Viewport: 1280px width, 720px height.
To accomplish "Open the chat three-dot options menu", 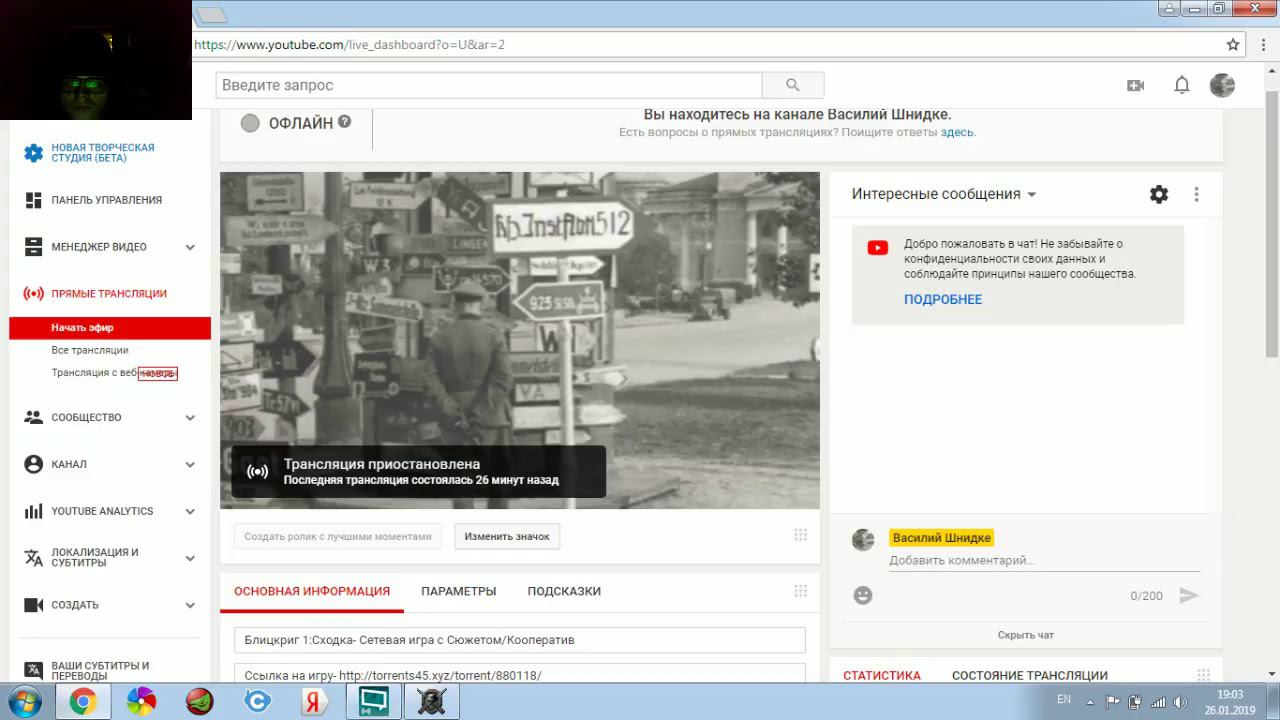I will (1196, 195).
